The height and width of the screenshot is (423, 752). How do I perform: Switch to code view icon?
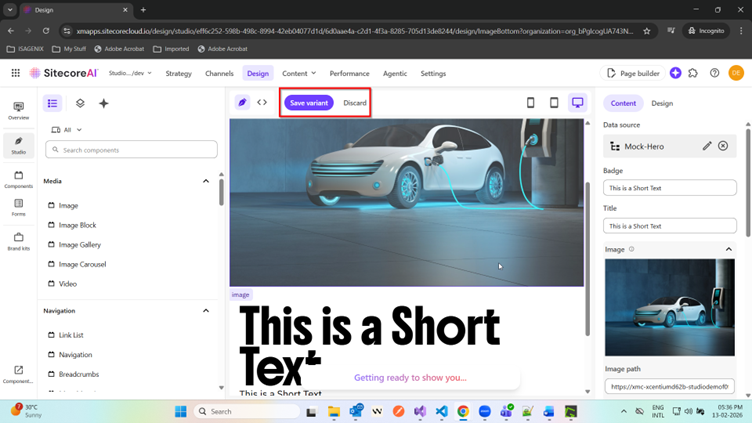click(262, 102)
